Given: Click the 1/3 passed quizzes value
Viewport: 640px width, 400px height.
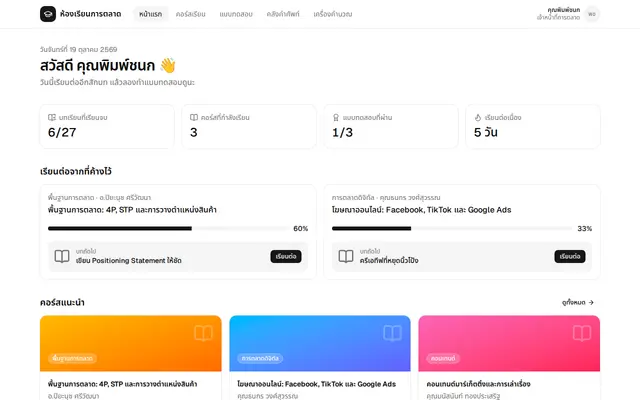Looking at the screenshot, I should coord(342,132).
